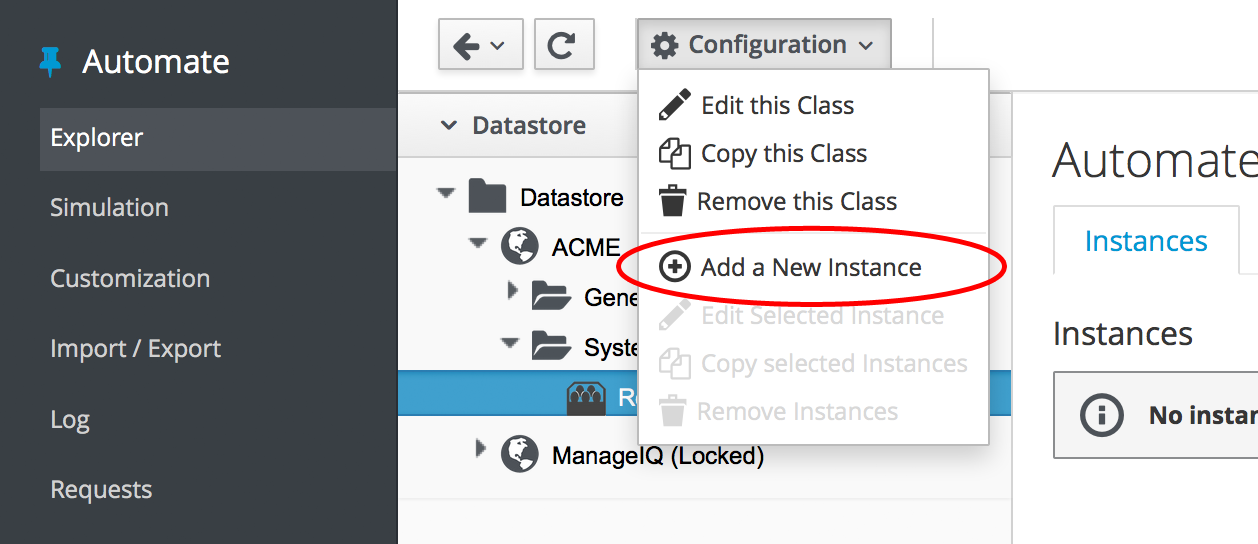The width and height of the screenshot is (1258, 544).
Task: Click the ManageIQ (Locked) globe icon
Action: (520, 456)
